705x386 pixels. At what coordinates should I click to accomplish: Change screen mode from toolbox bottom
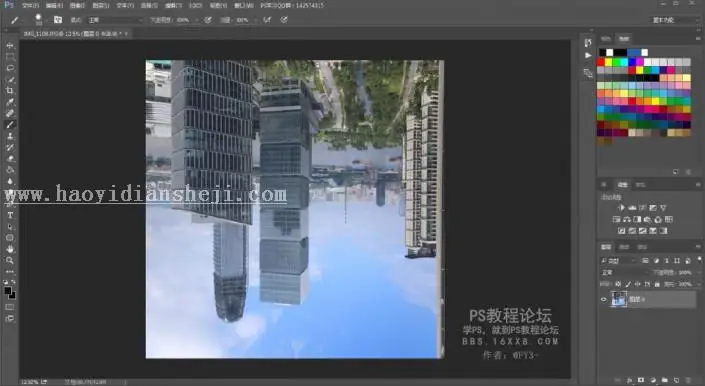tap(10, 319)
